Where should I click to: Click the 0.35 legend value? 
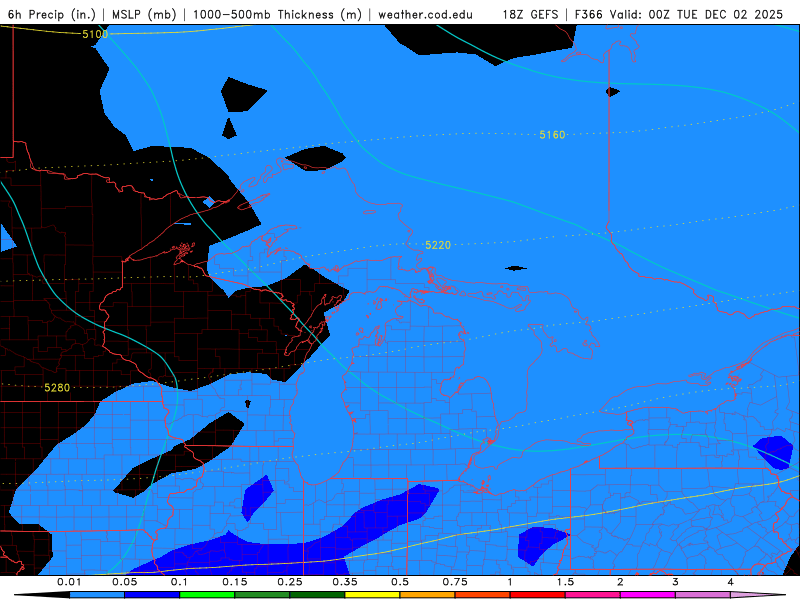pos(345,582)
